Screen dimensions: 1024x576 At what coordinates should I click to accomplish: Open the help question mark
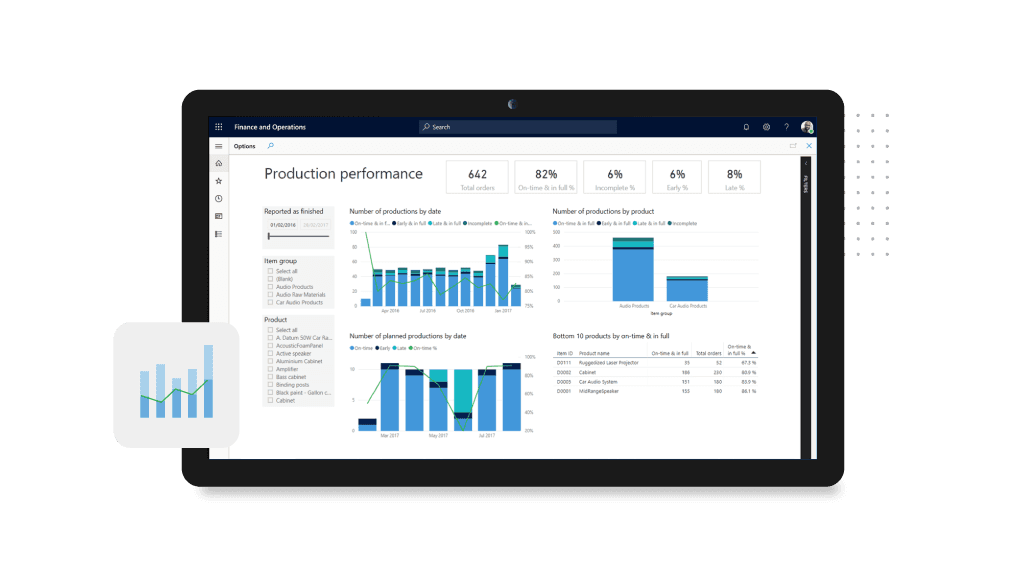pos(786,127)
